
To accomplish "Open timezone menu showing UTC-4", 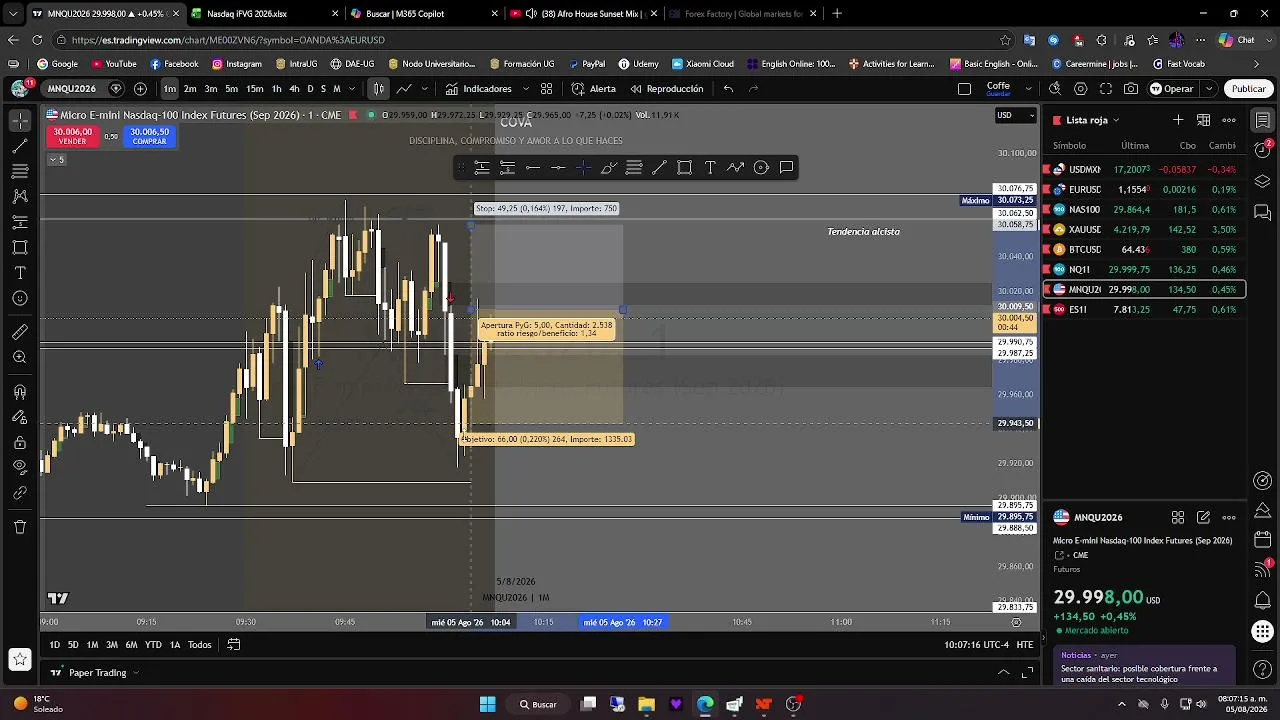I will pos(977,645).
